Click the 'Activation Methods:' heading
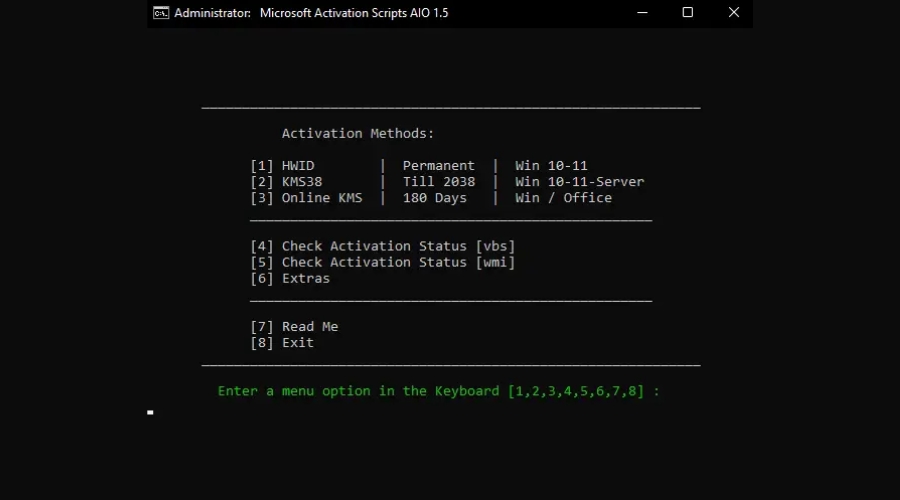 [x=358, y=133]
